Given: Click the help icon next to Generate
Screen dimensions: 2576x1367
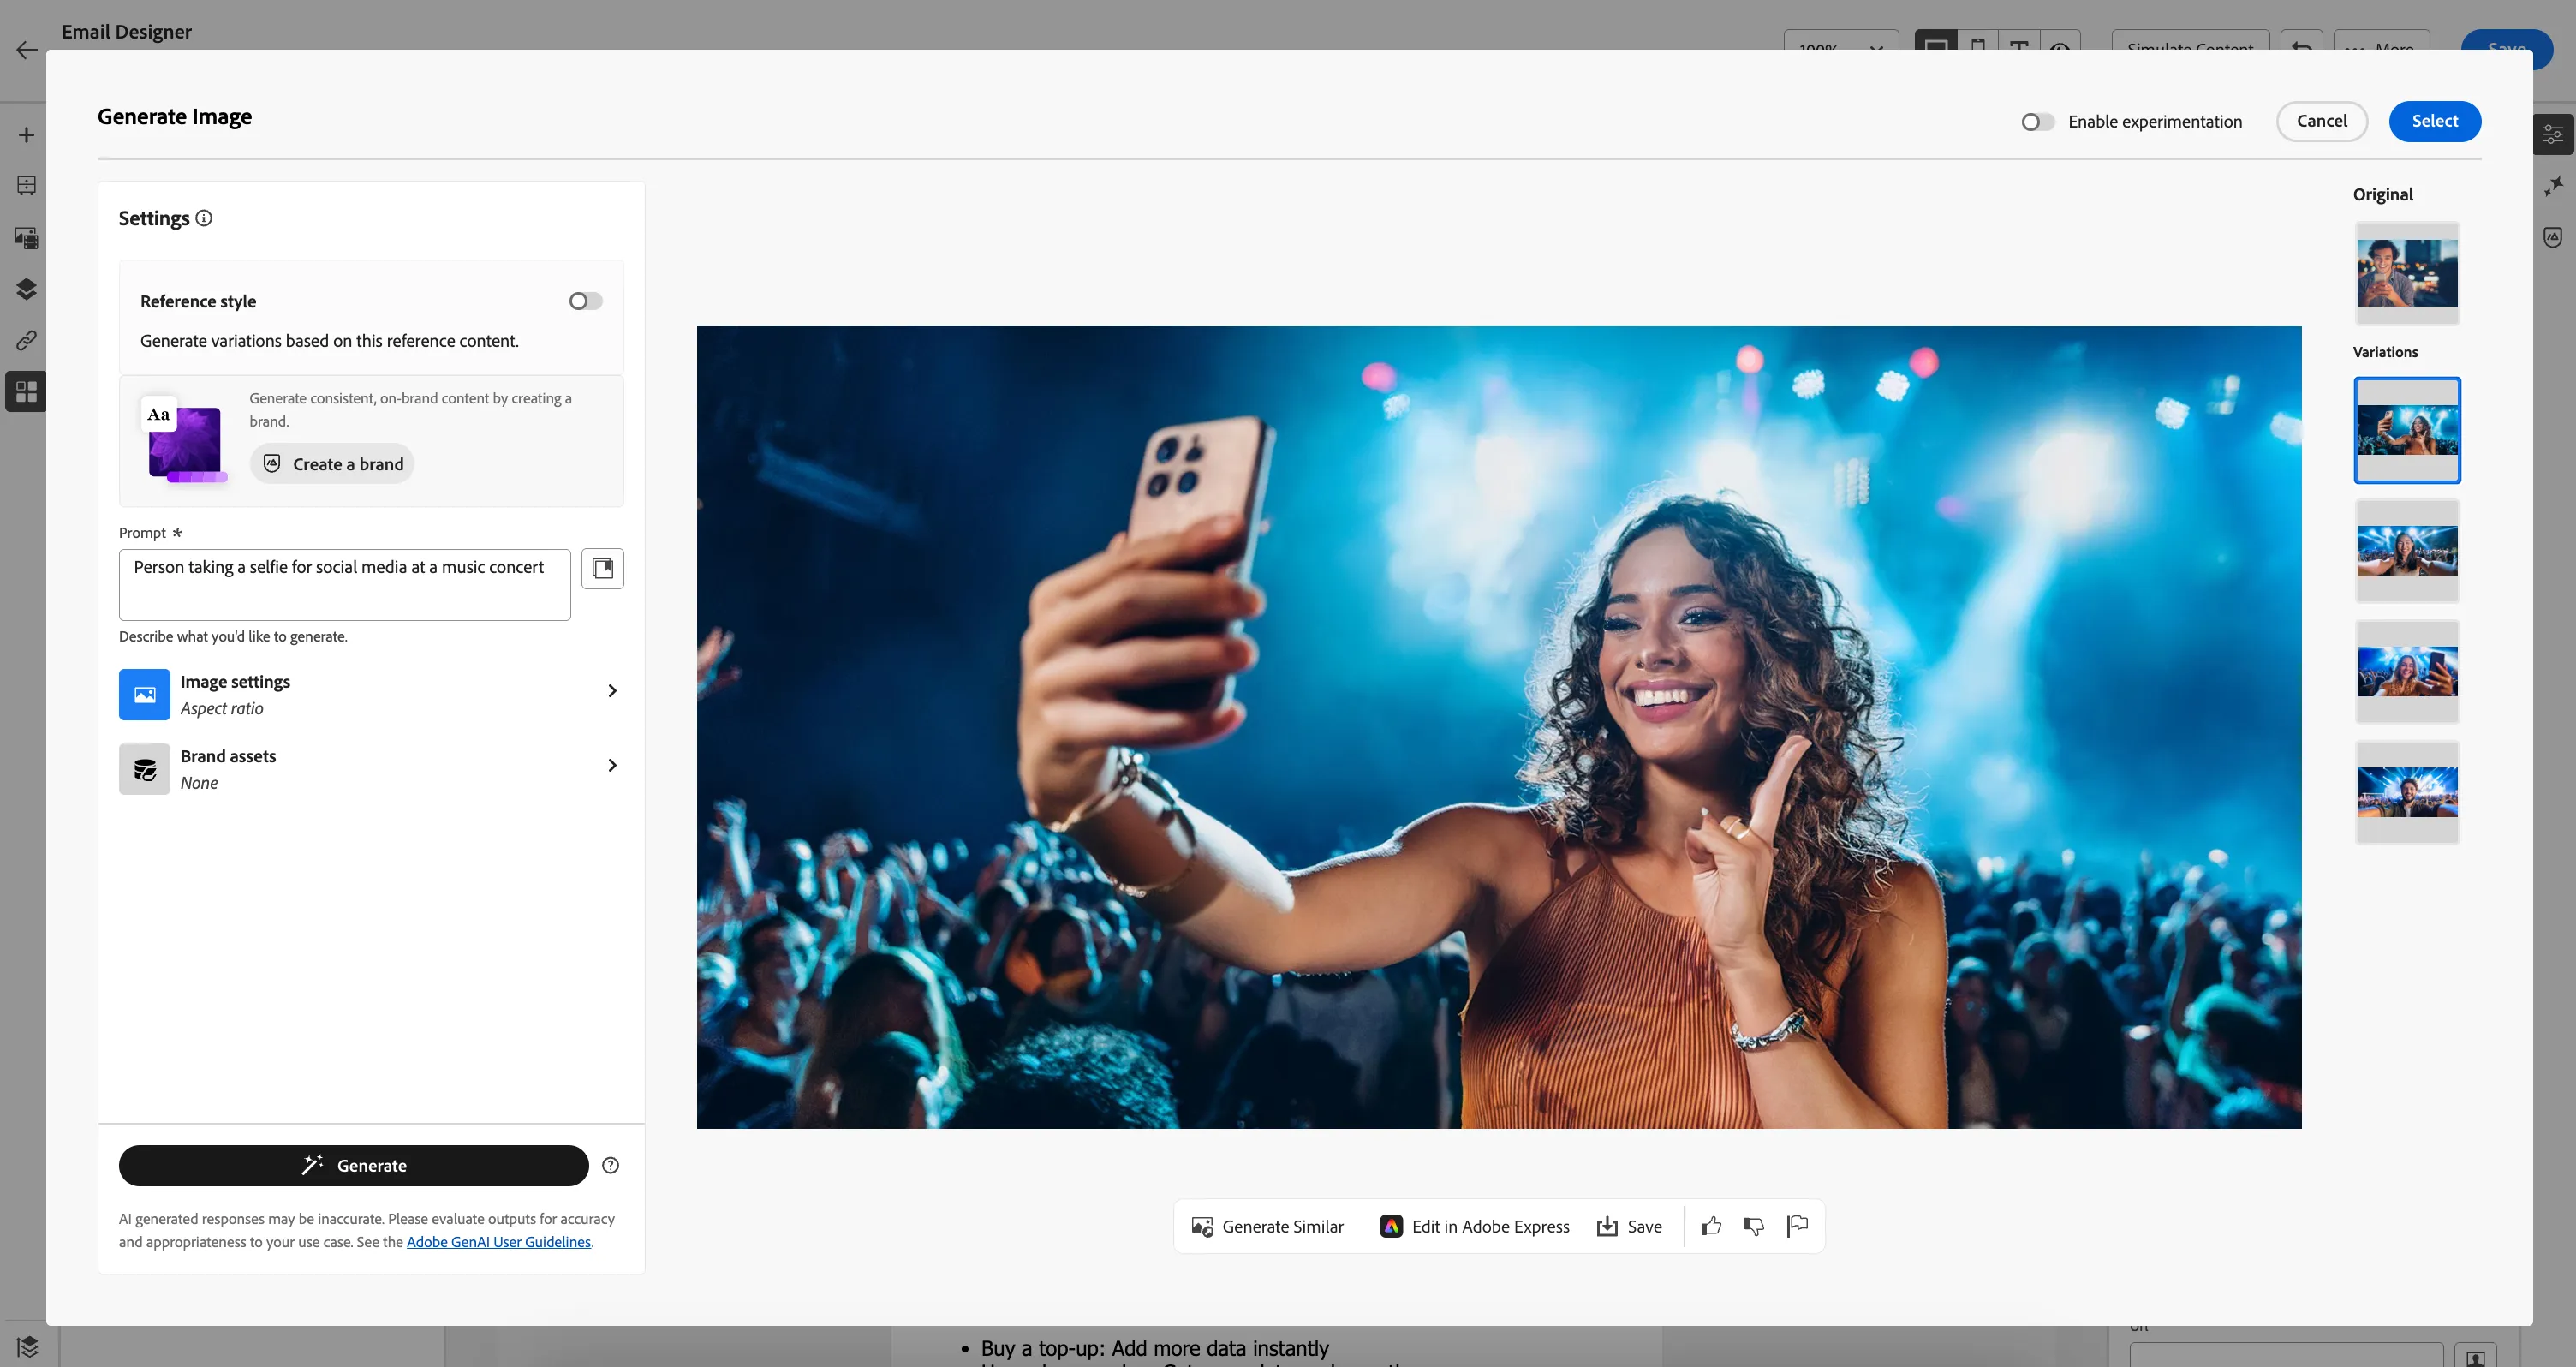Looking at the screenshot, I should (611, 1165).
